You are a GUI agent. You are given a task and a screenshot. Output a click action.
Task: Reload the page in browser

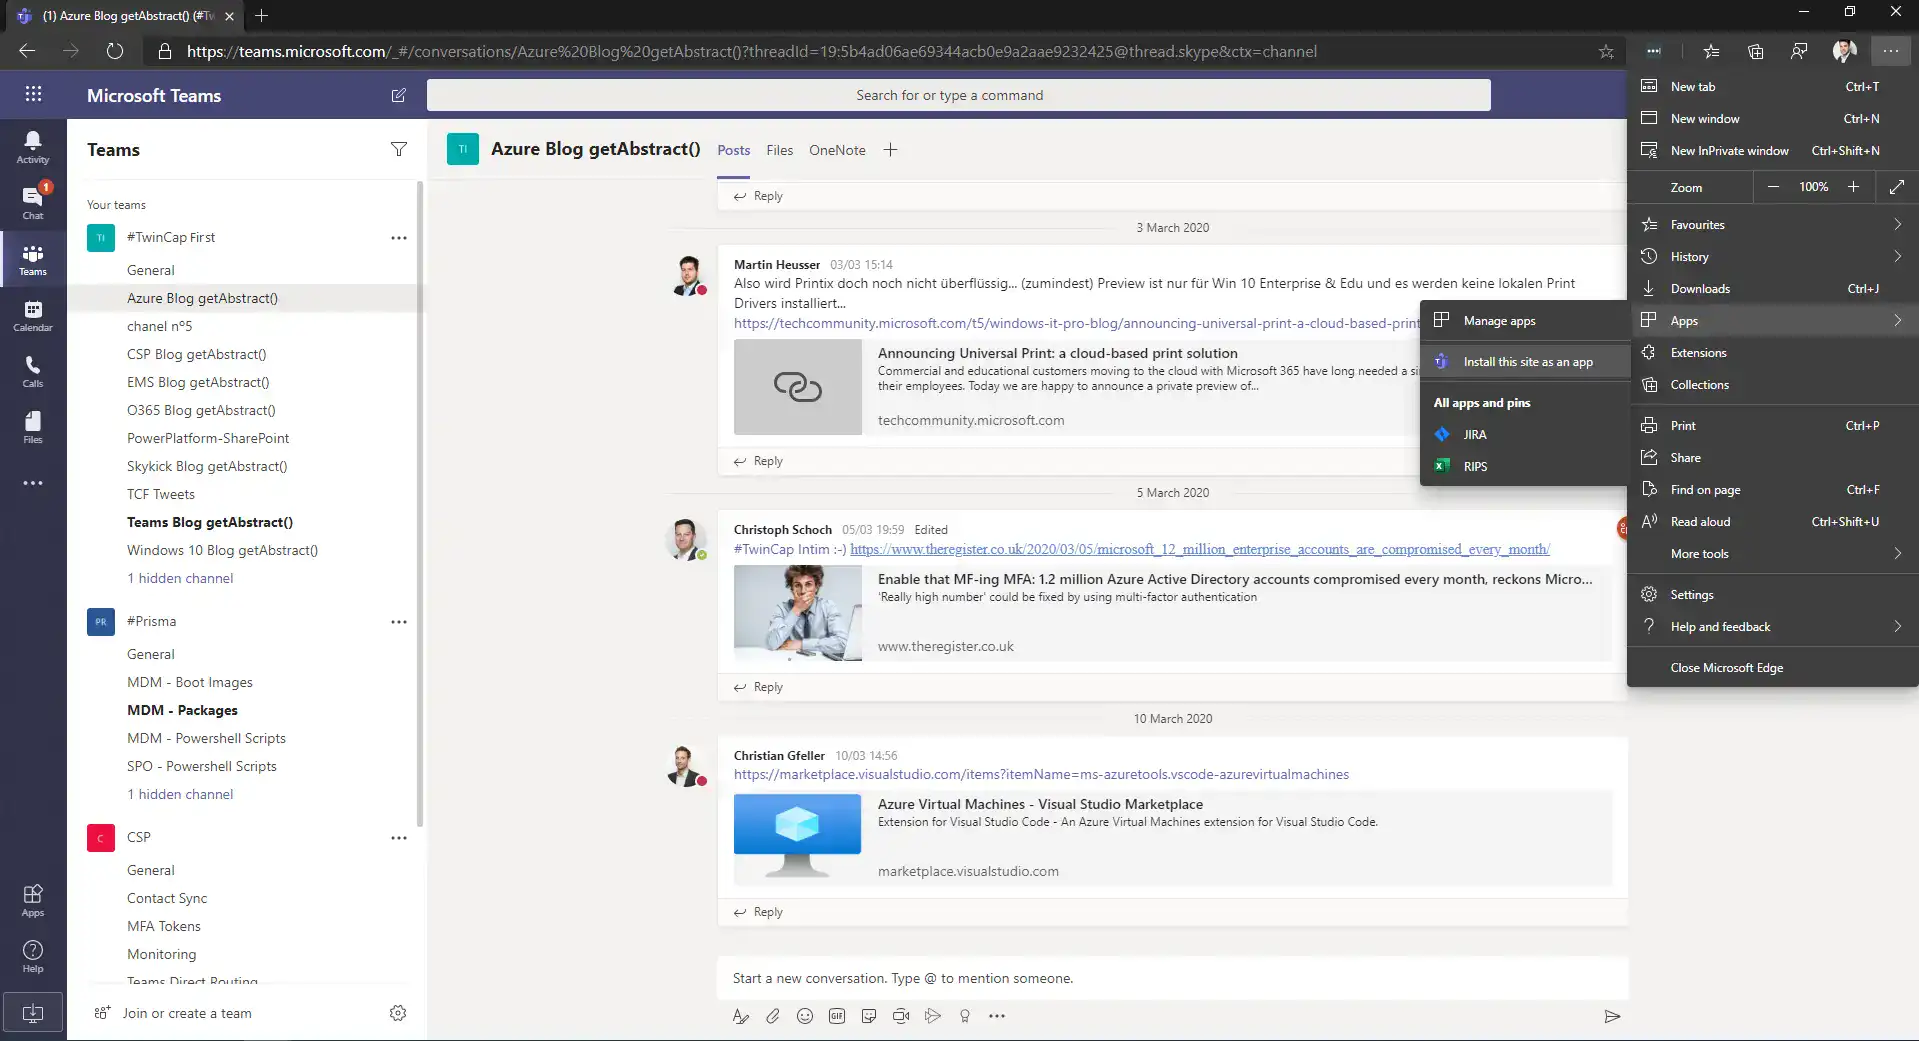115,51
